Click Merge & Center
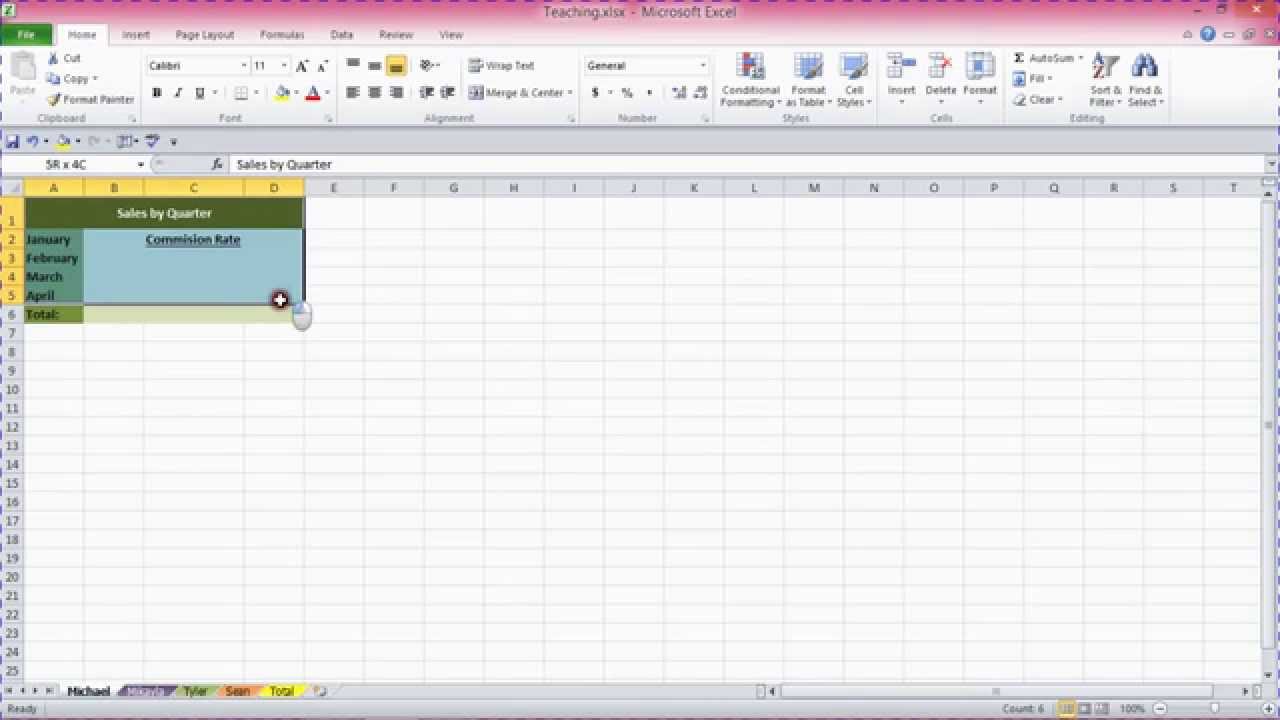The height and width of the screenshot is (720, 1280). 516,92
